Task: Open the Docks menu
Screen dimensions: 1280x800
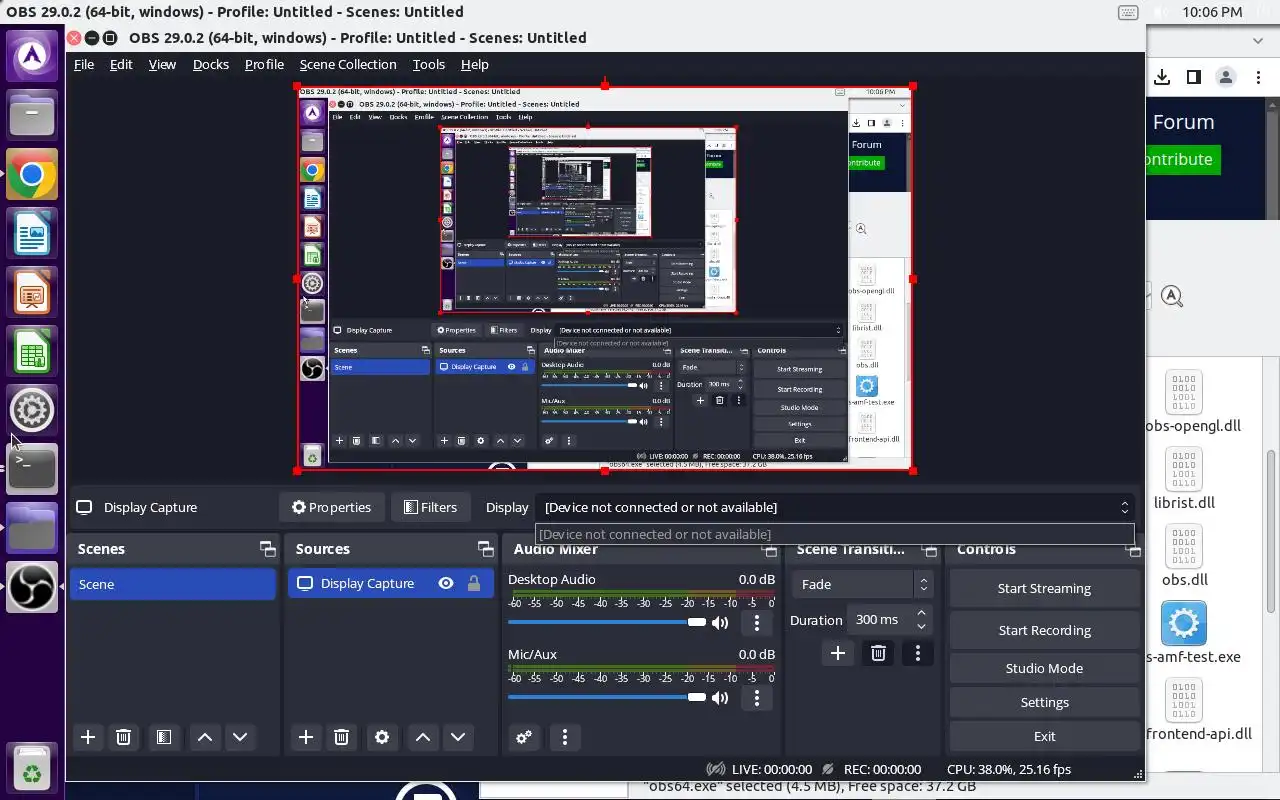Action: 211,64
